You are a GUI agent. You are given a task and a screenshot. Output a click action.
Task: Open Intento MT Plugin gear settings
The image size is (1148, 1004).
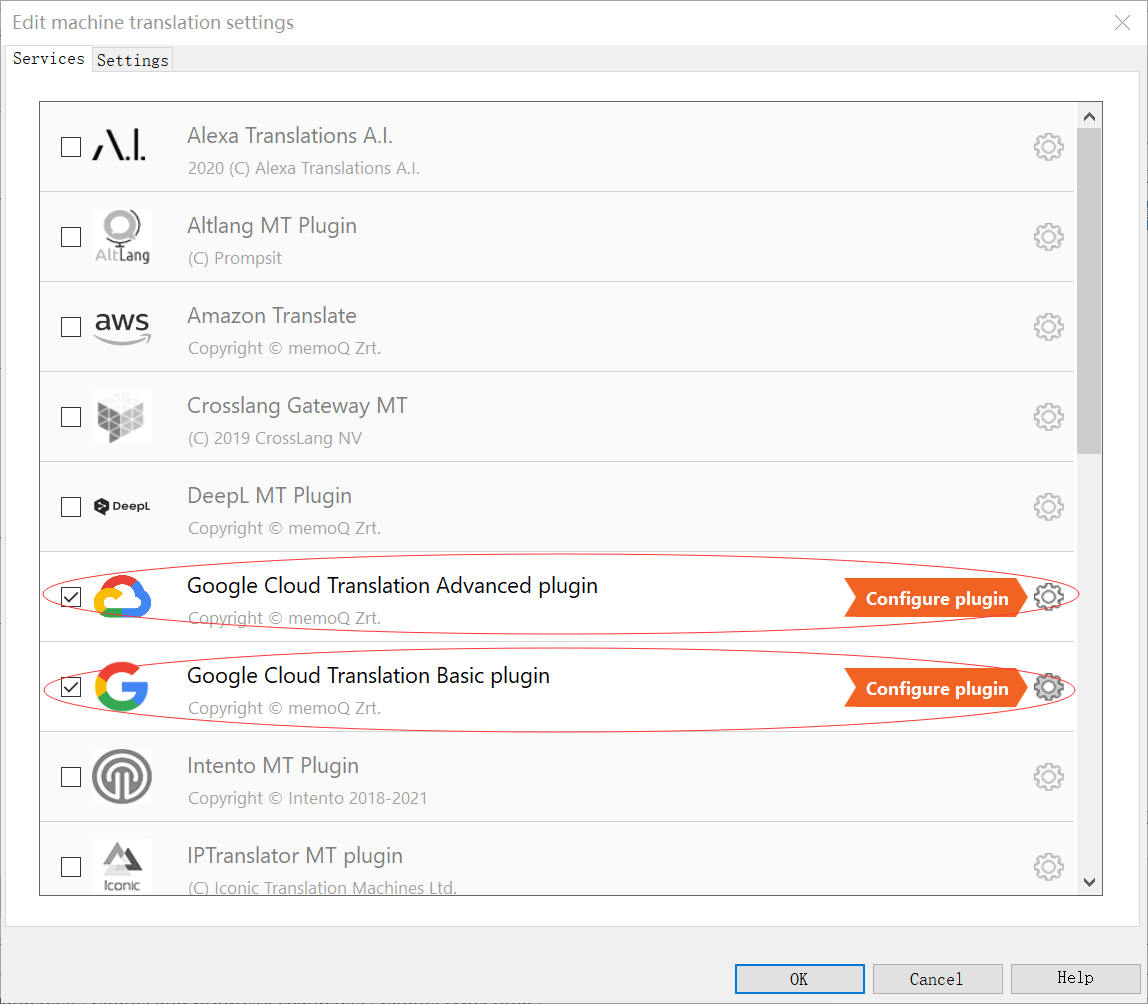1047,777
